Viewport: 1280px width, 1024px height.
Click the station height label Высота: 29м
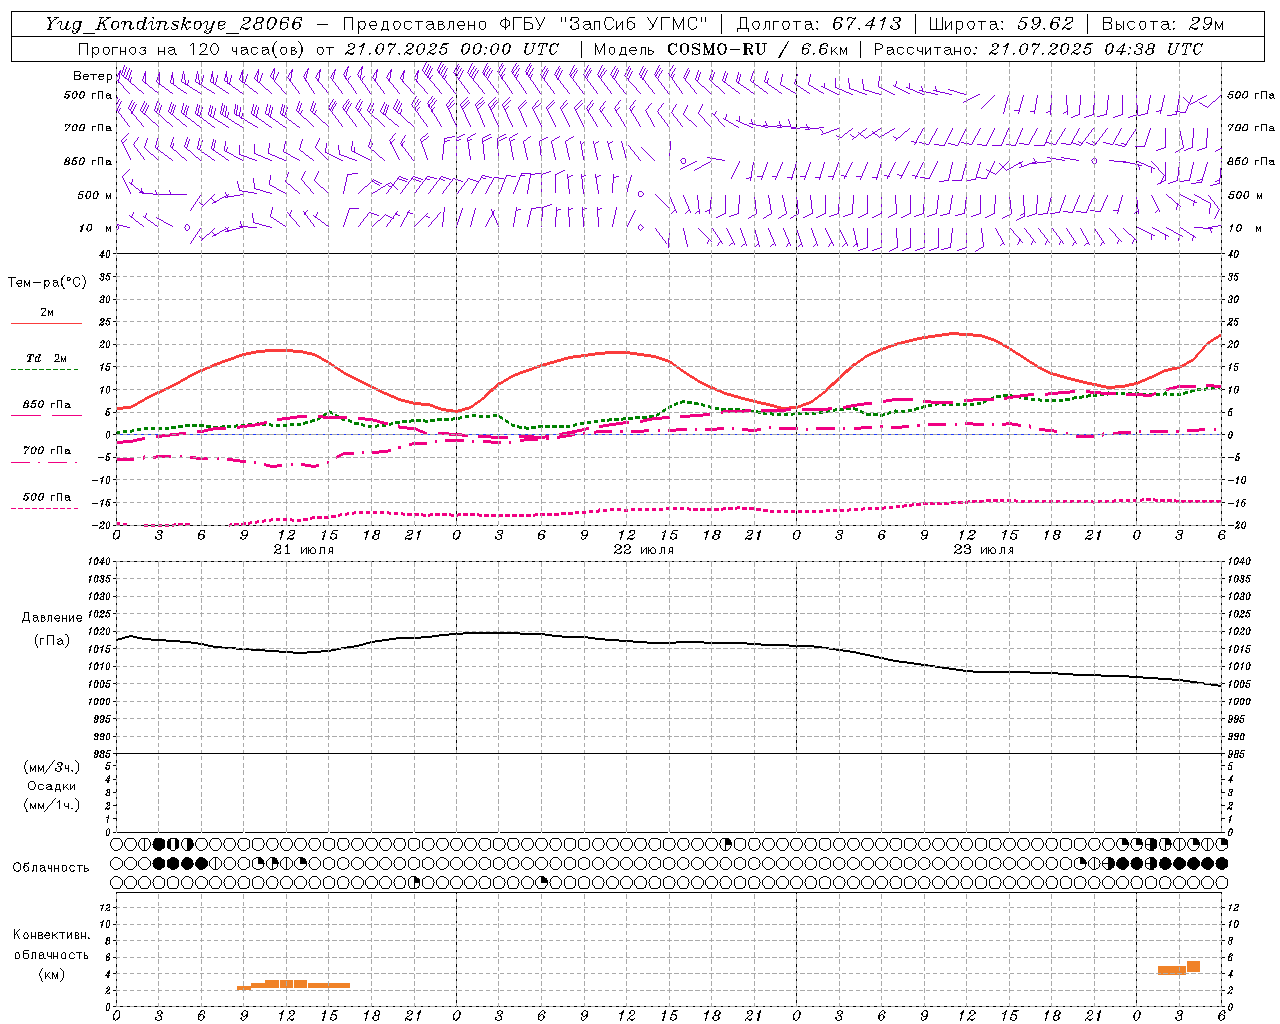click(x=1162, y=24)
